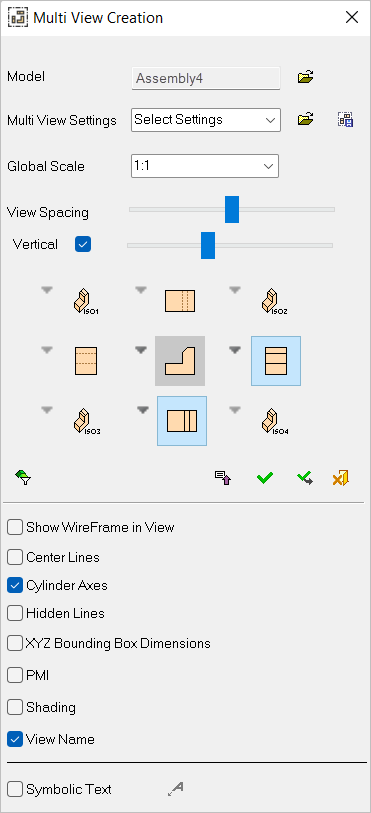The height and width of the screenshot is (813, 371).
Task: Click the apply-and-continue check arrow icon
Action: (305, 478)
